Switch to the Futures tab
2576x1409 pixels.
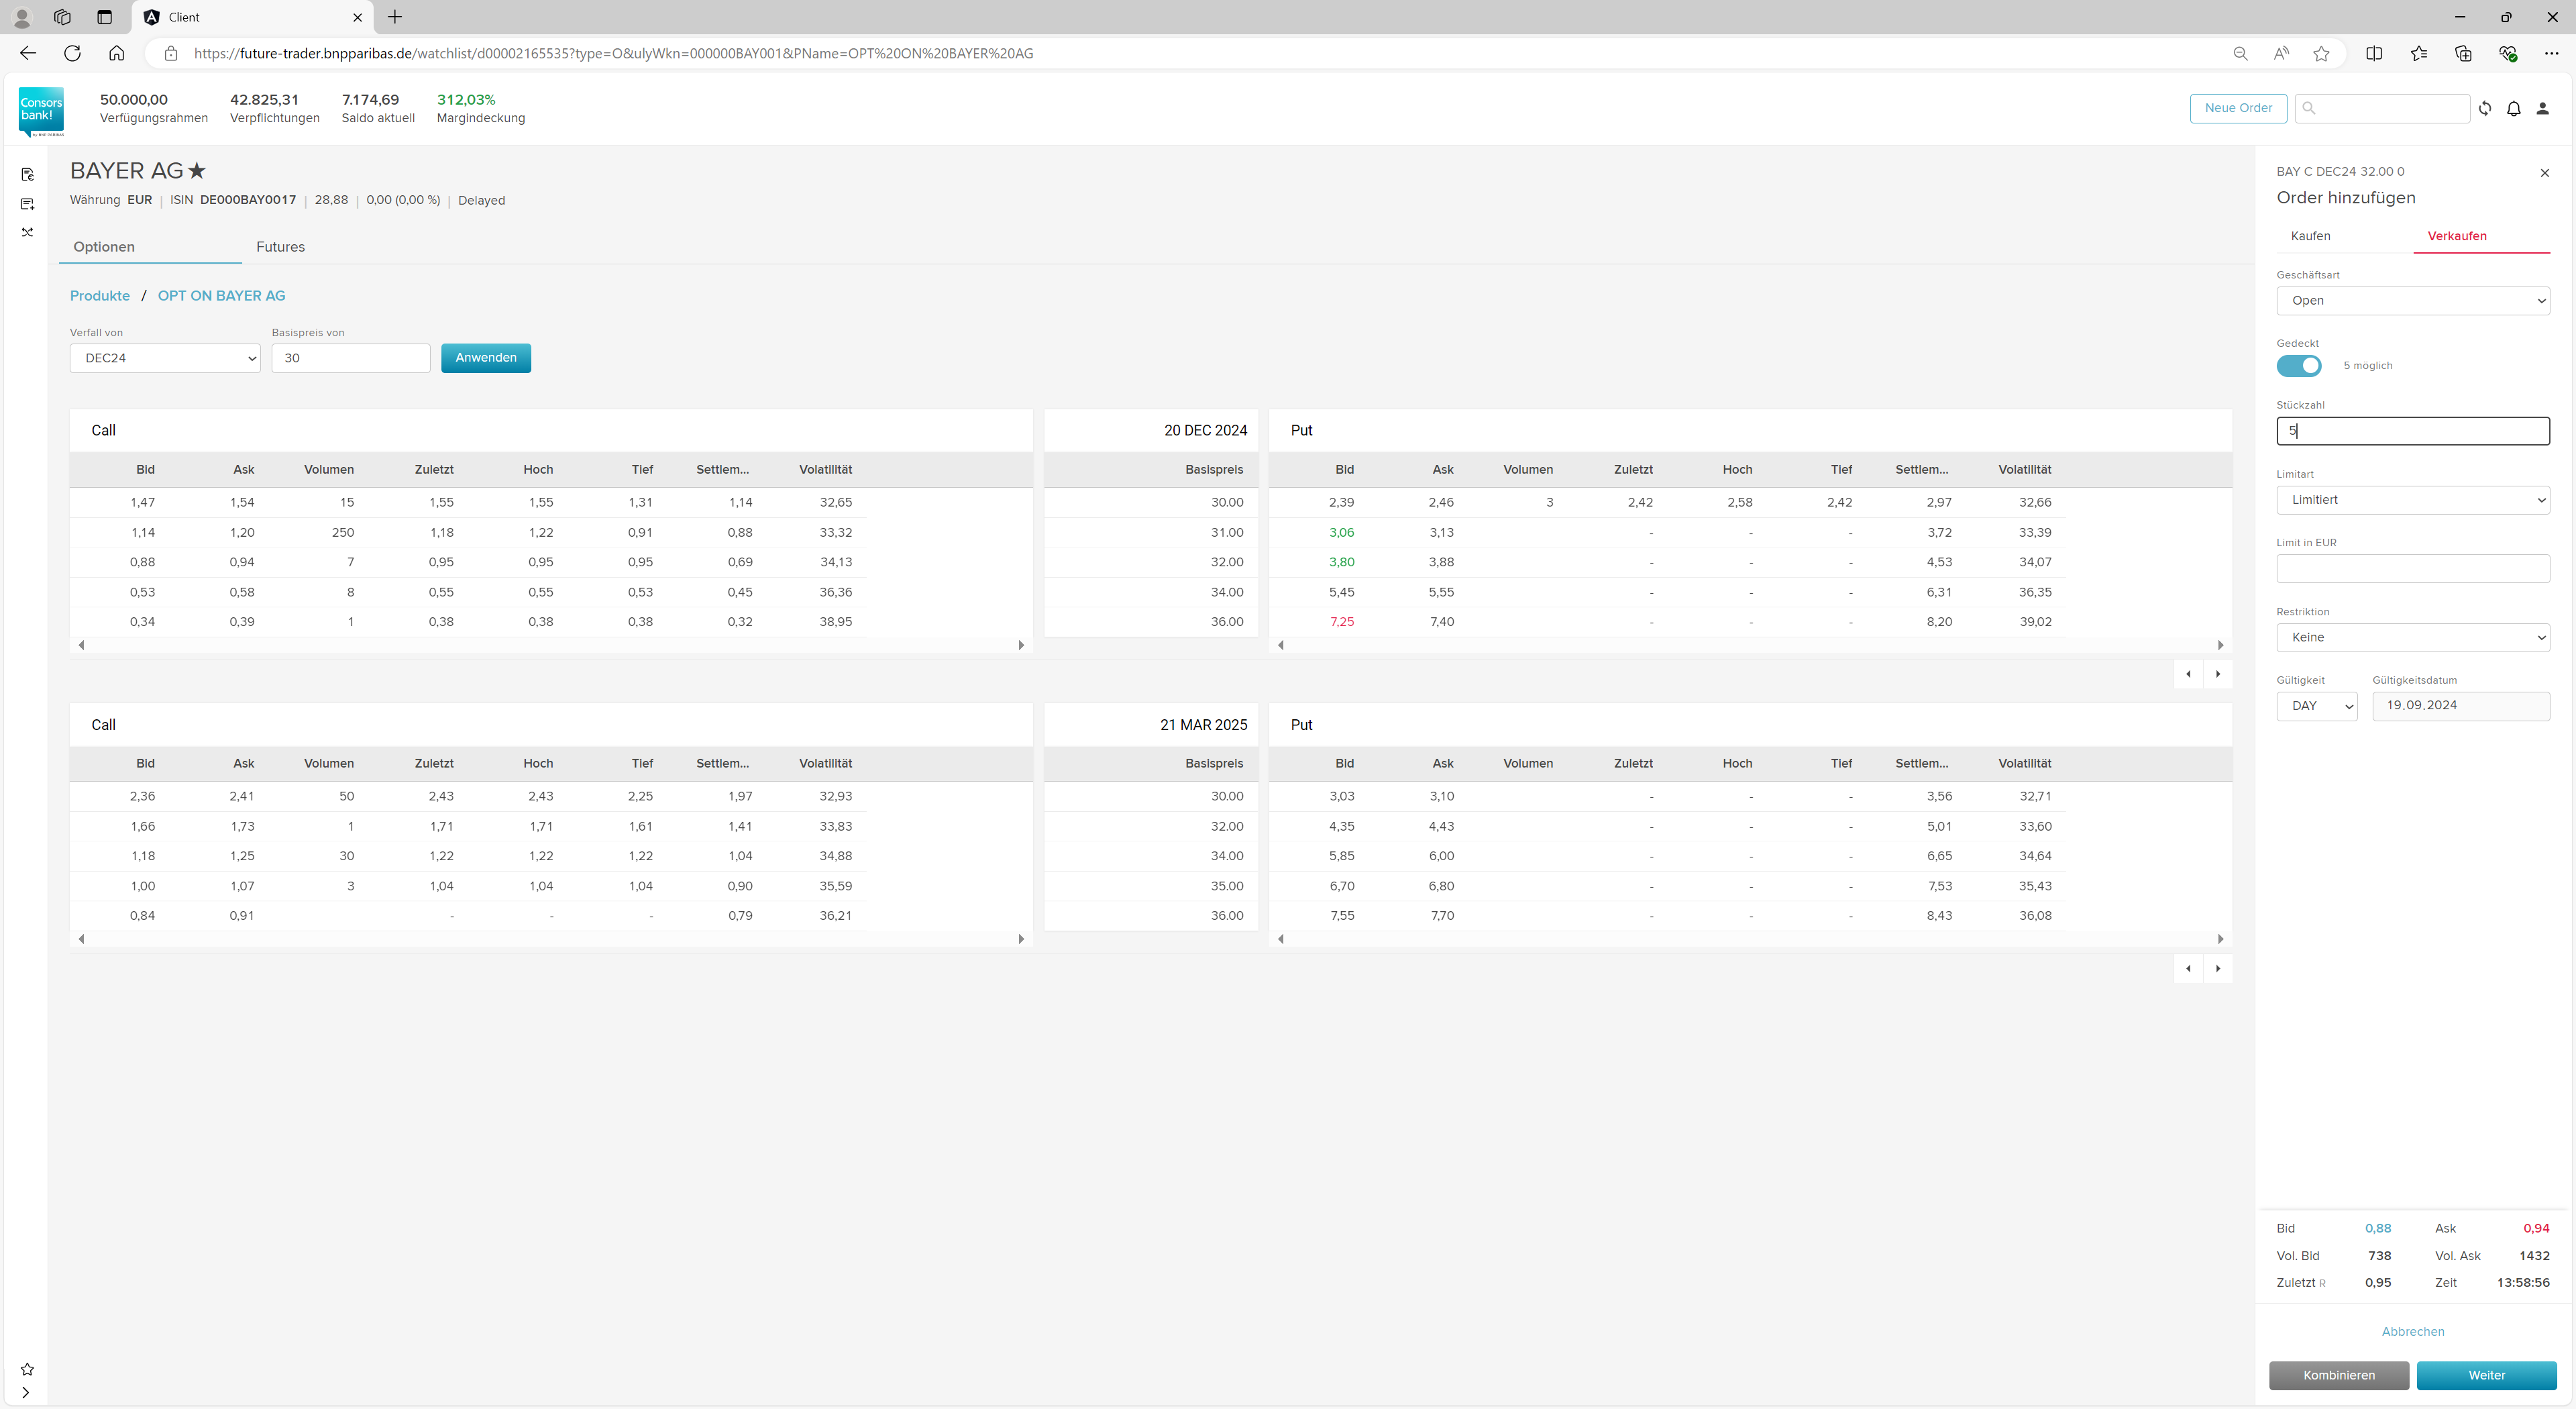pos(280,247)
